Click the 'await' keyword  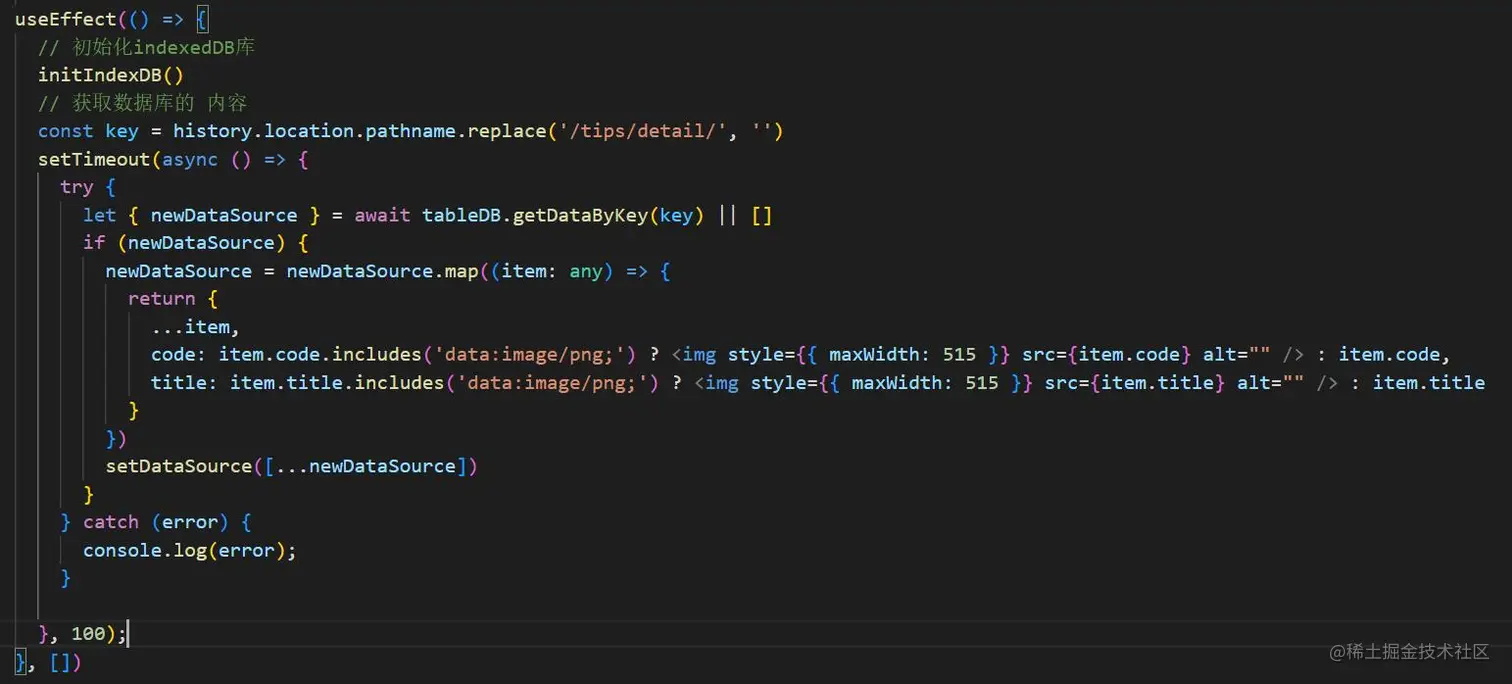click(x=383, y=215)
